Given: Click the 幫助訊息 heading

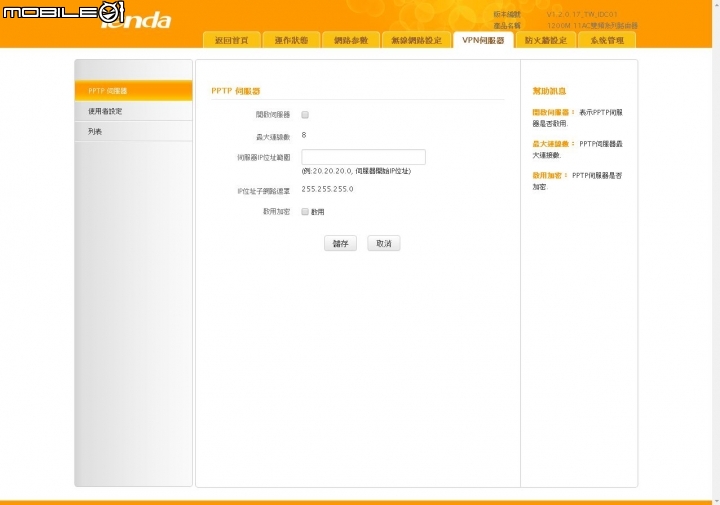Looking at the screenshot, I should (x=549, y=91).
